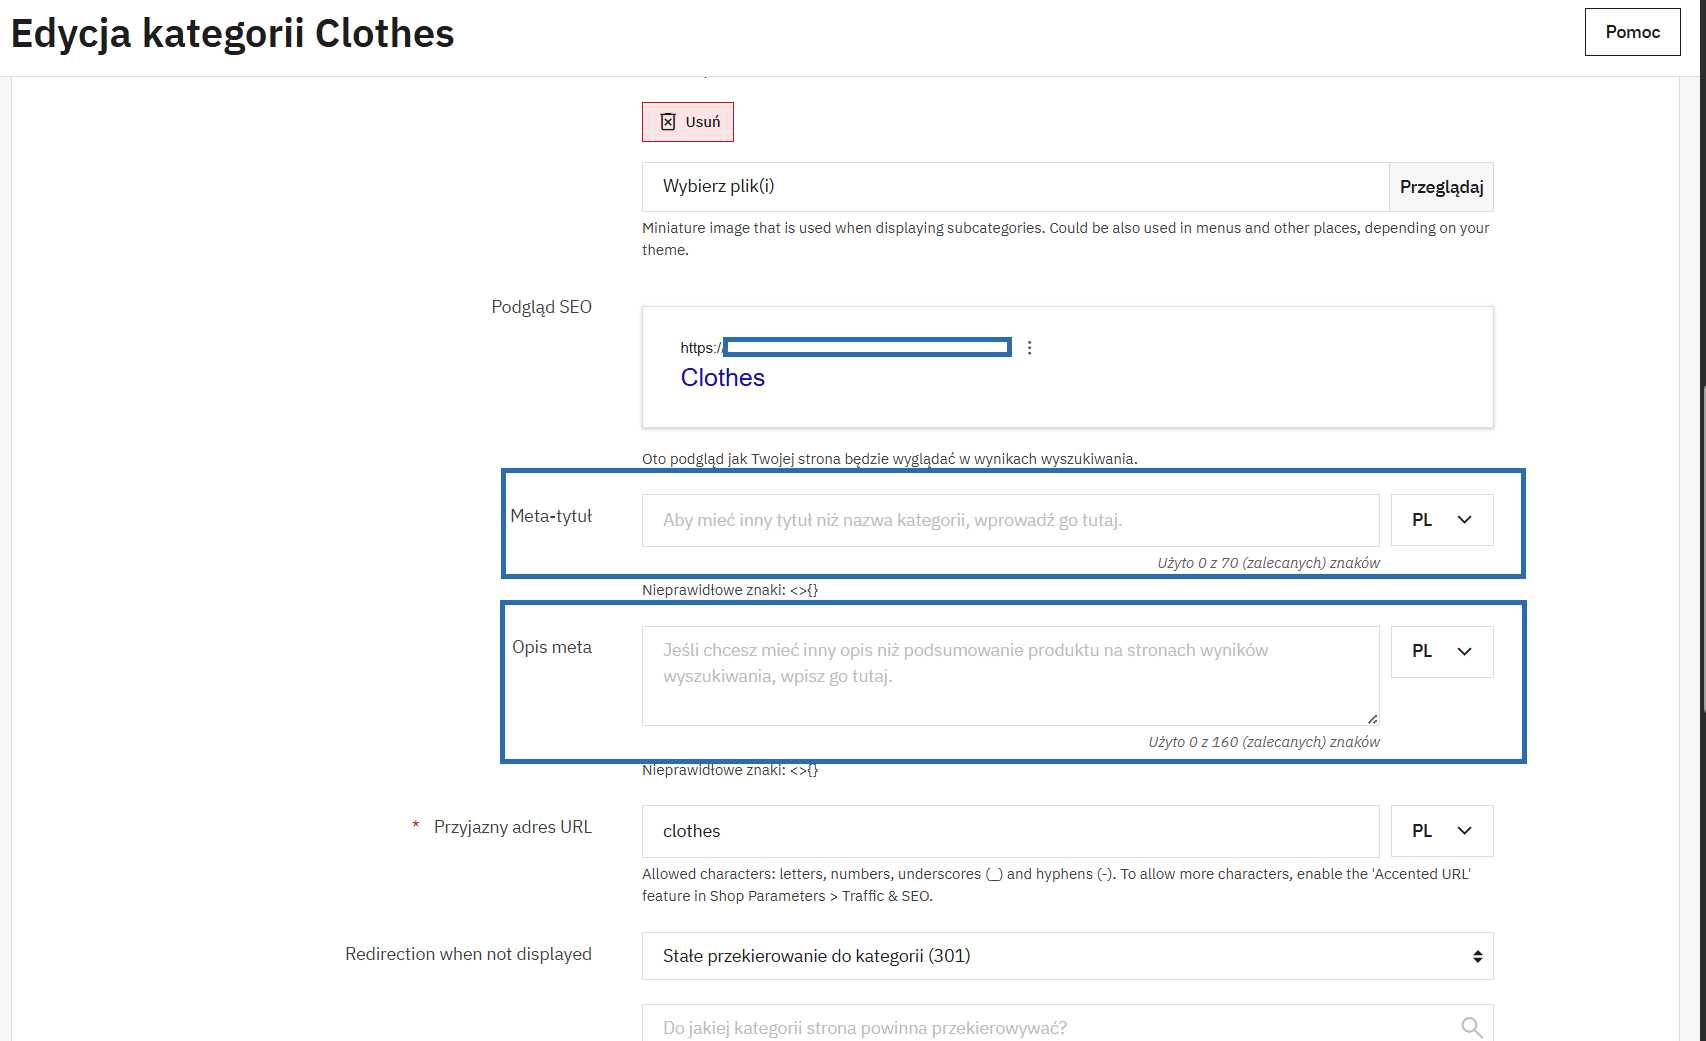Click the Wybierz plik(i) file field
Image resolution: width=1706 pixels, height=1041 pixels.
pos(1014,187)
